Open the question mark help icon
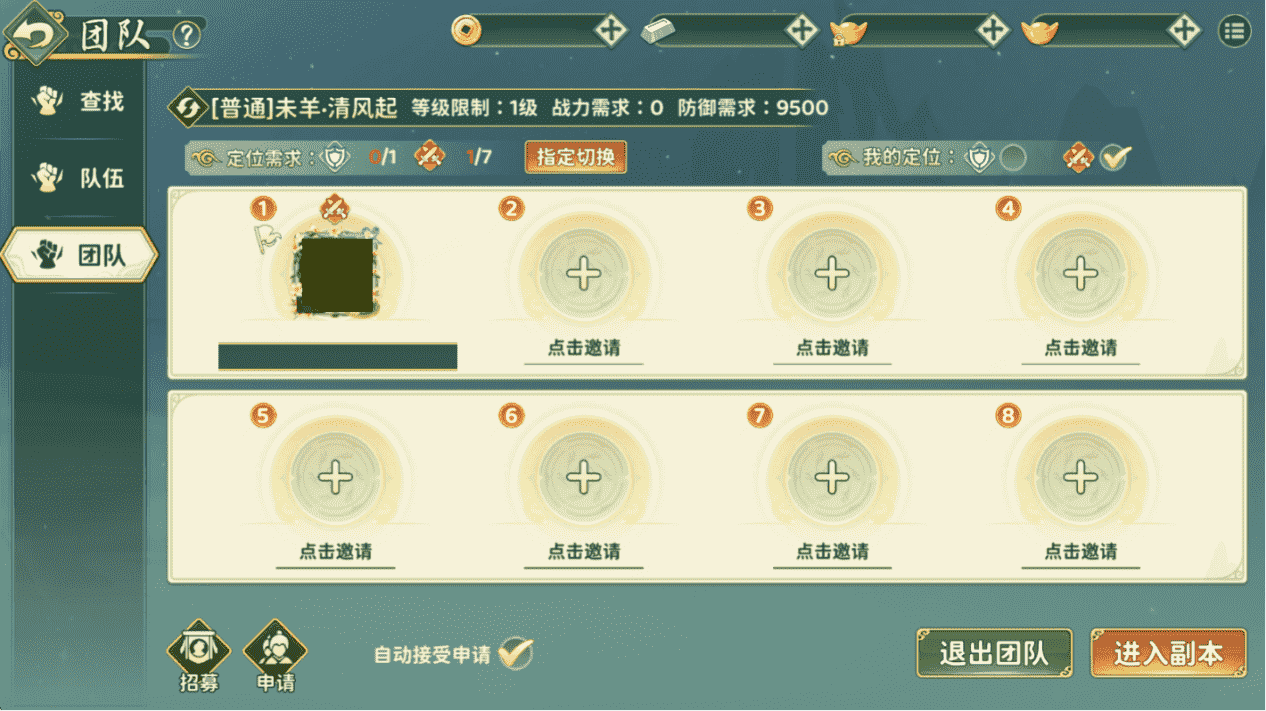 pos(186,36)
